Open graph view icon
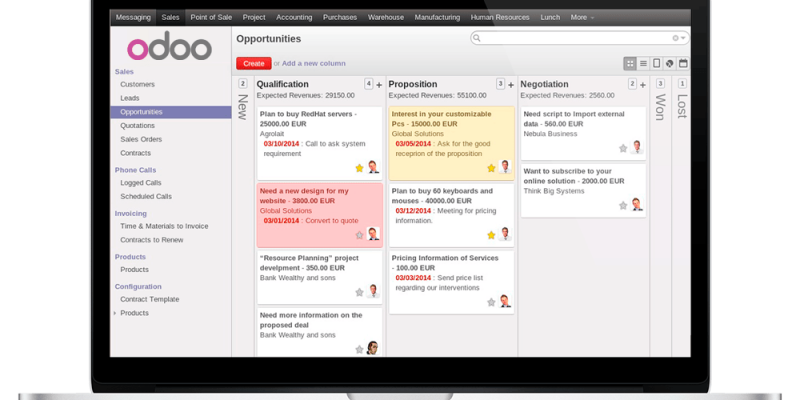 [x=670, y=63]
